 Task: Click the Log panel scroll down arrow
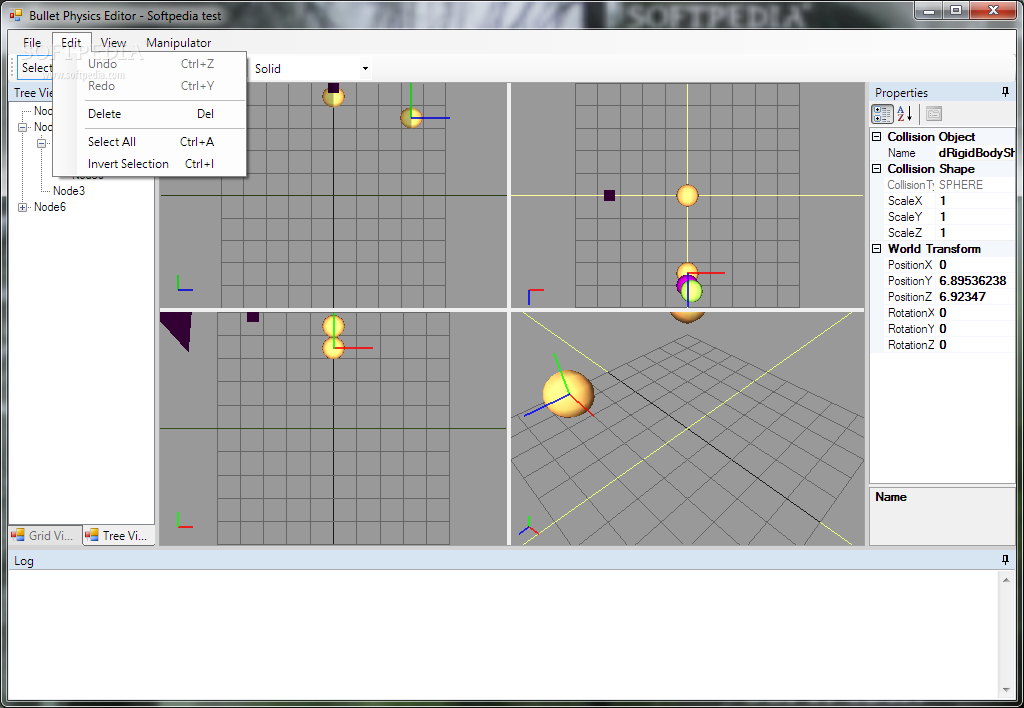click(x=1006, y=690)
